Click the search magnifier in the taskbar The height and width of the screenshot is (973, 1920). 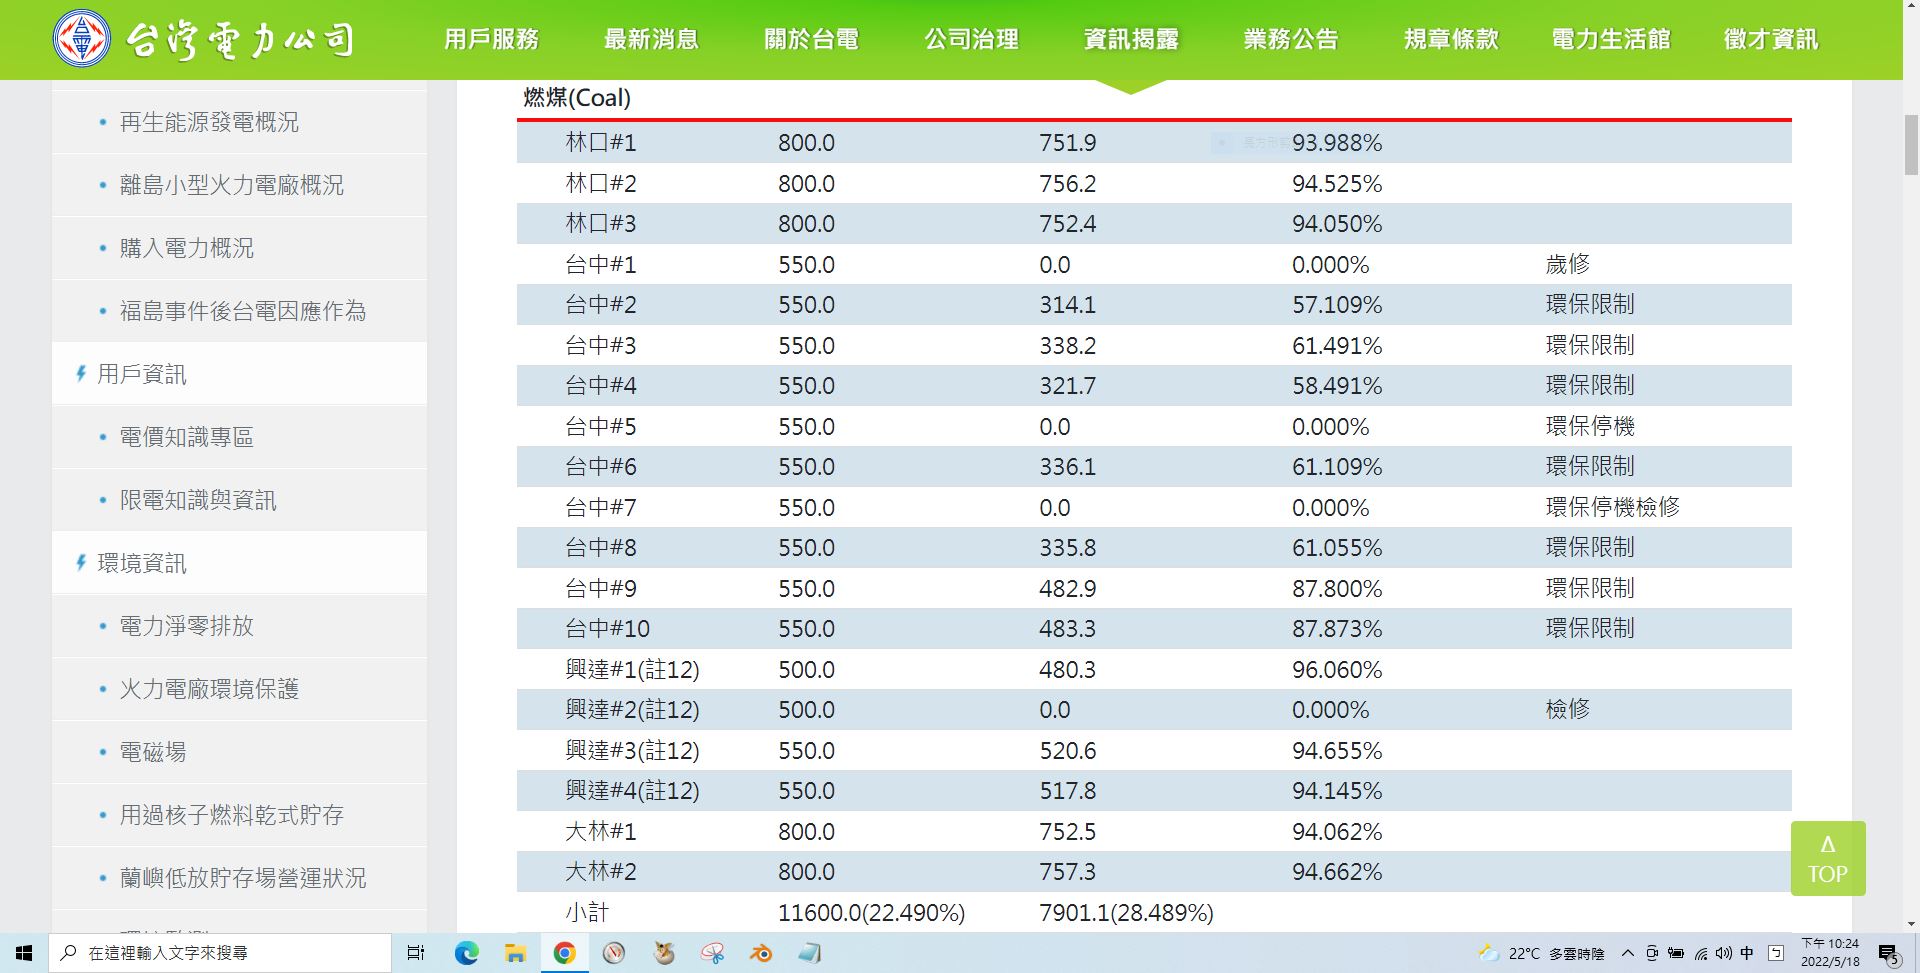68,953
